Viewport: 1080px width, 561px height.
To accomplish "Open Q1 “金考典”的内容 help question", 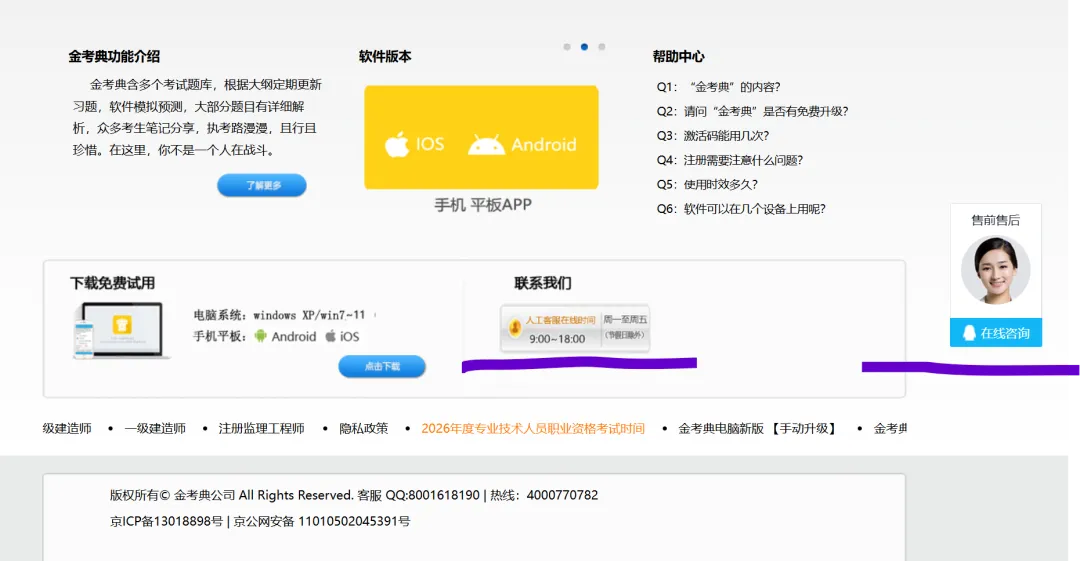I will (718, 87).
